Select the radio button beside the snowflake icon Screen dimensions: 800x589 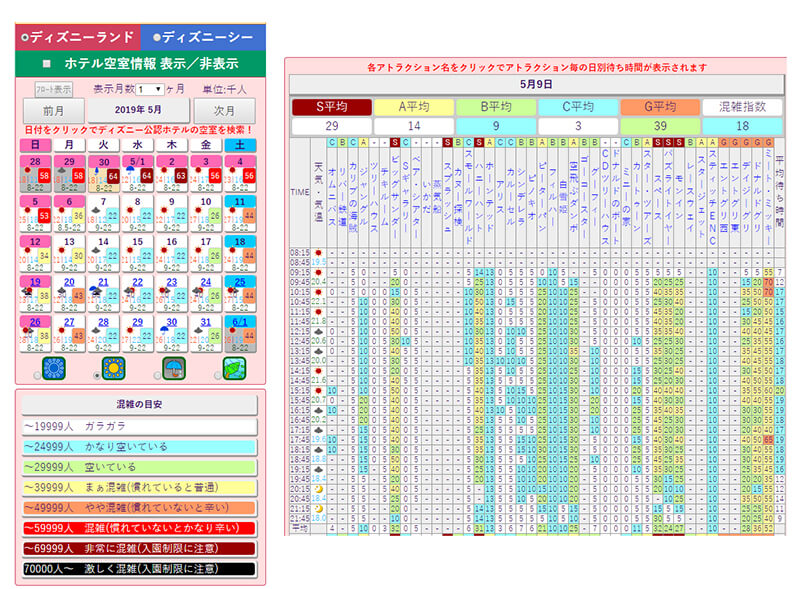(37, 376)
